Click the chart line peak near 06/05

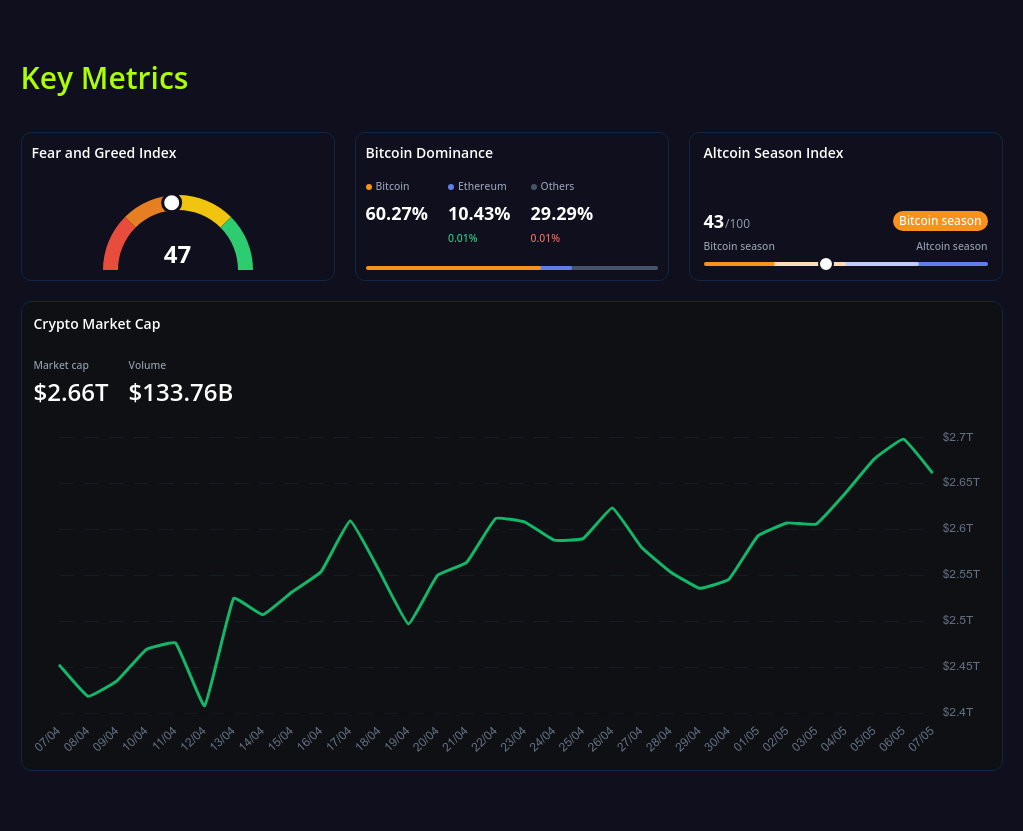tap(904, 439)
